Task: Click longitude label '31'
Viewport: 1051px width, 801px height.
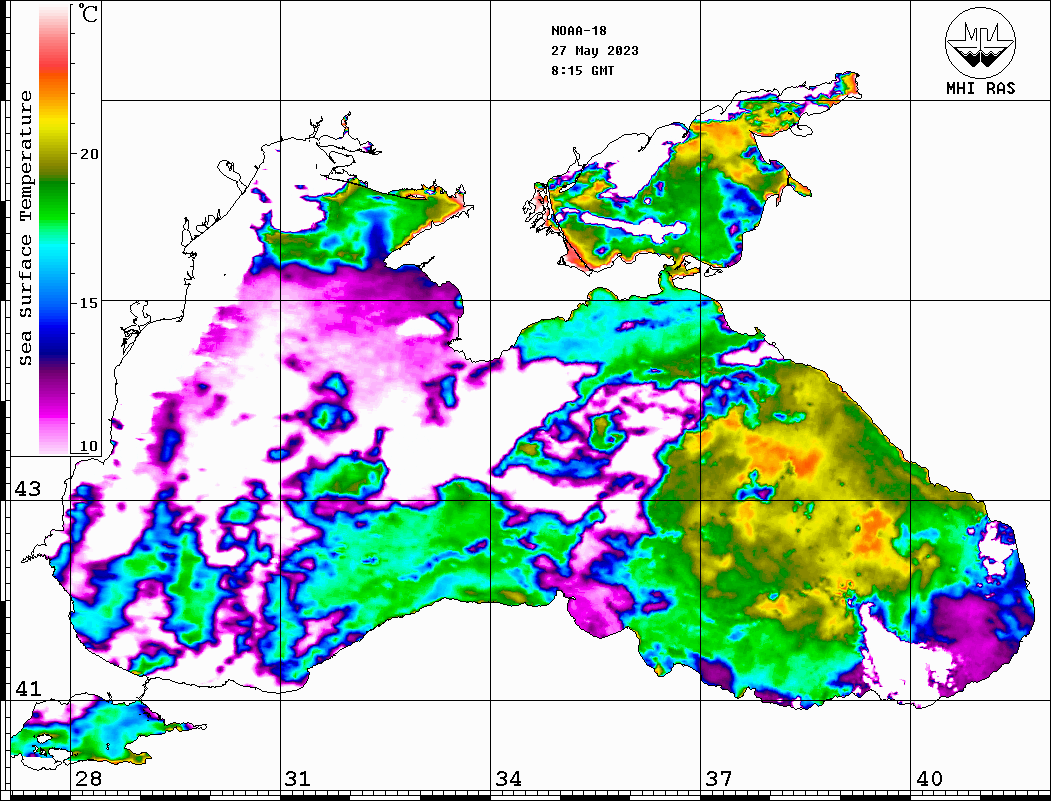Action: (298, 779)
